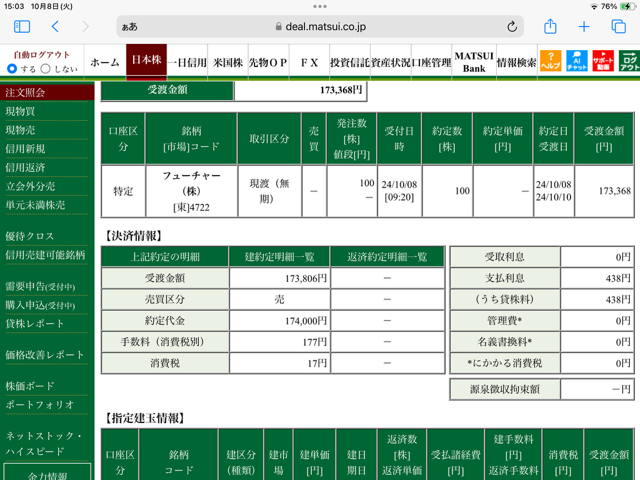Open 信用売建可能銘柄 in the sidebar

click(45, 255)
